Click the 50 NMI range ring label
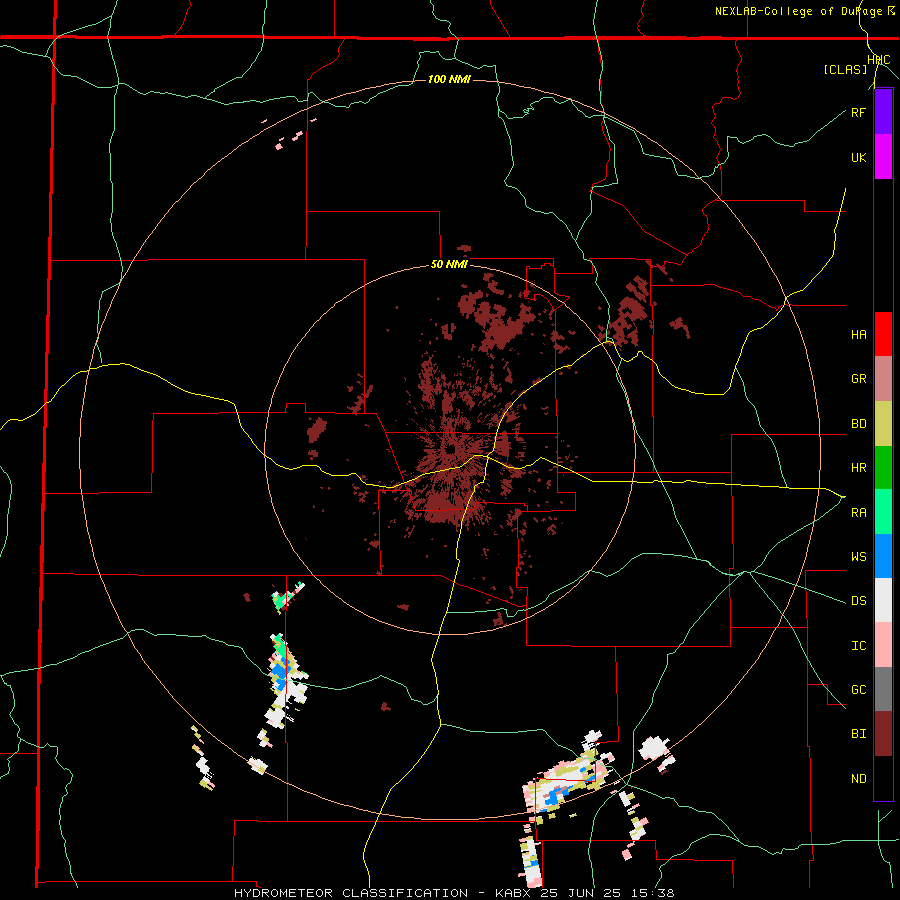 point(449,264)
